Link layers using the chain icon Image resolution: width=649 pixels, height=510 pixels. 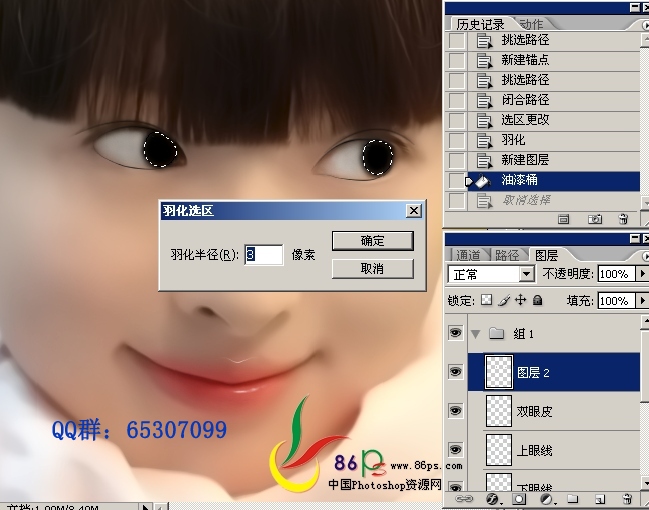point(464,498)
